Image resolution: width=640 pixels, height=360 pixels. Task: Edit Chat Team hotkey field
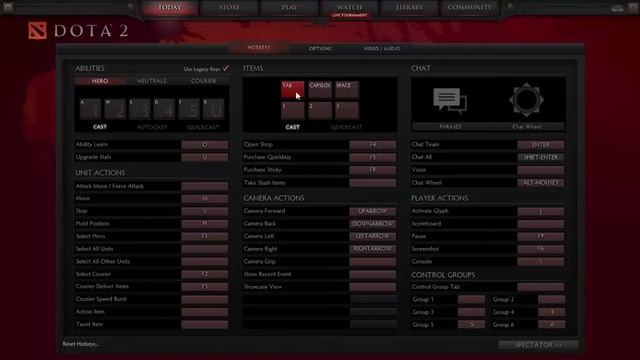point(541,144)
